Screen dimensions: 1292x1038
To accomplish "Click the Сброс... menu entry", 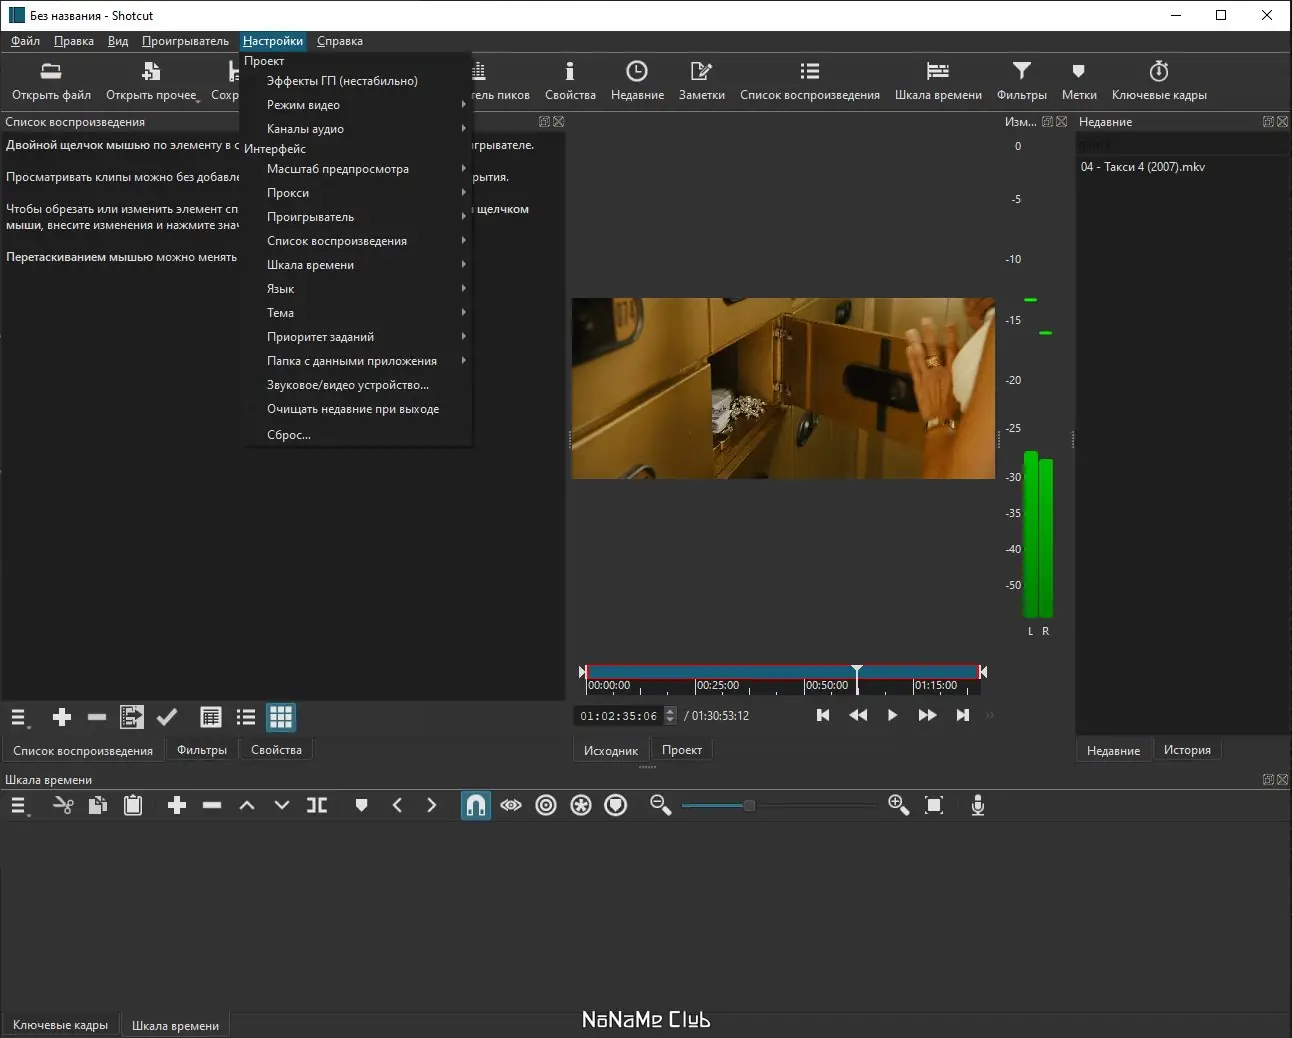I will click(289, 435).
